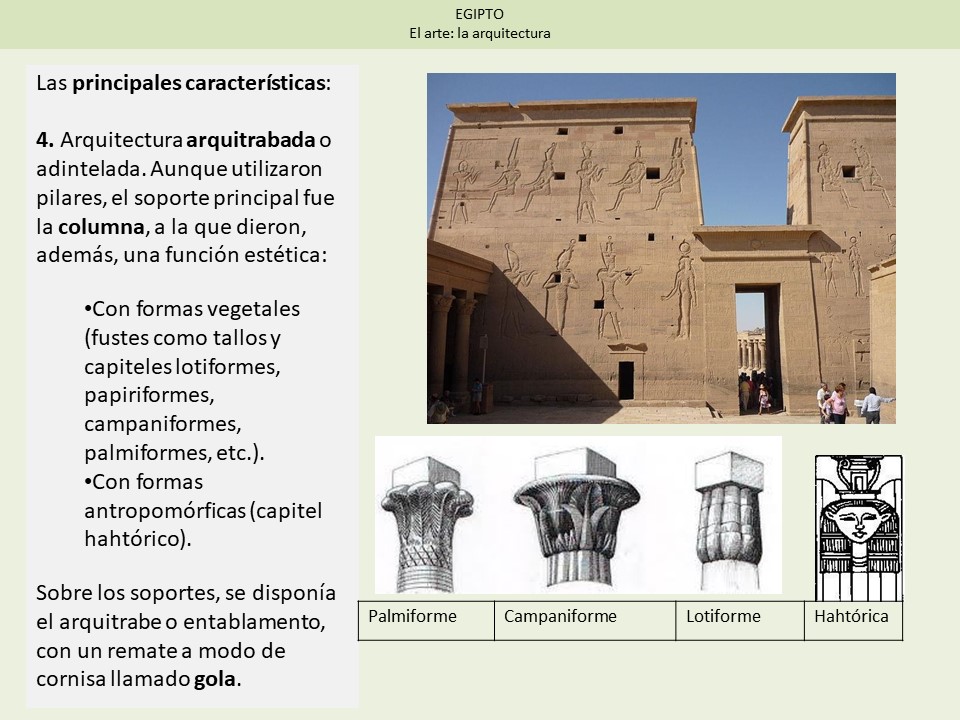
Task: Click the bold word 'arquitrabada'
Action: point(250,140)
